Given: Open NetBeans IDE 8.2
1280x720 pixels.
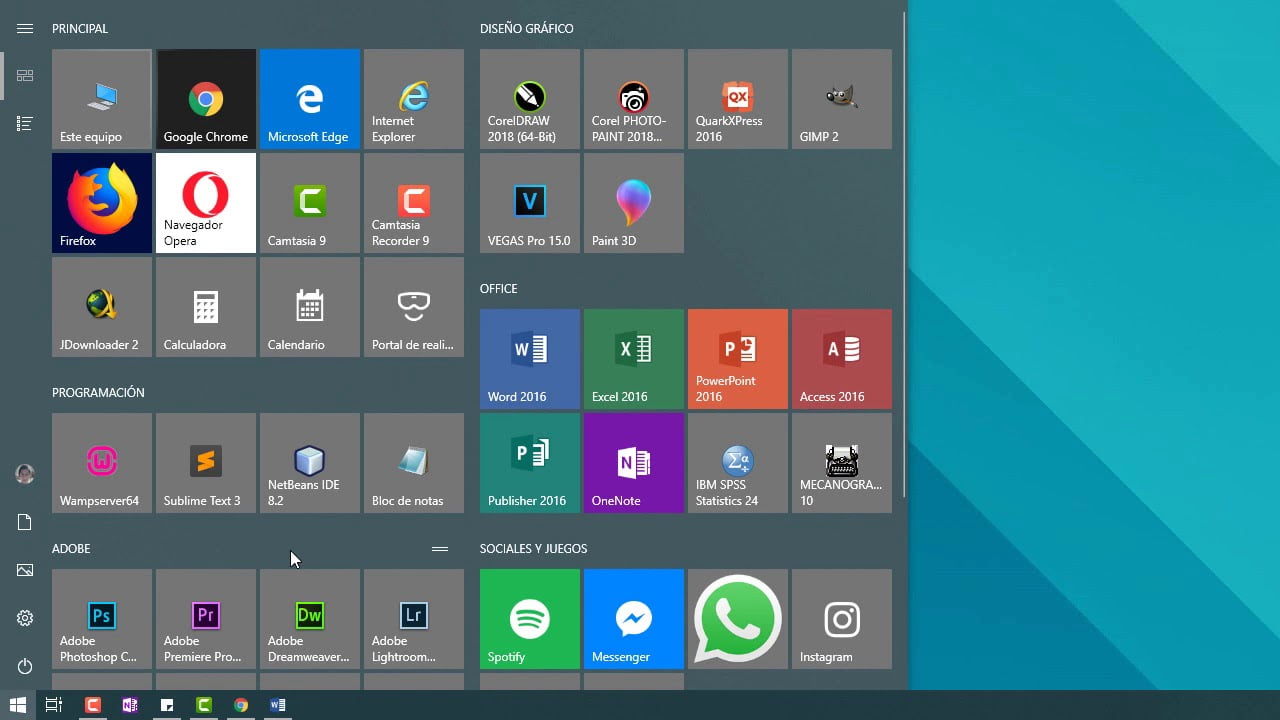Looking at the screenshot, I should (x=309, y=462).
